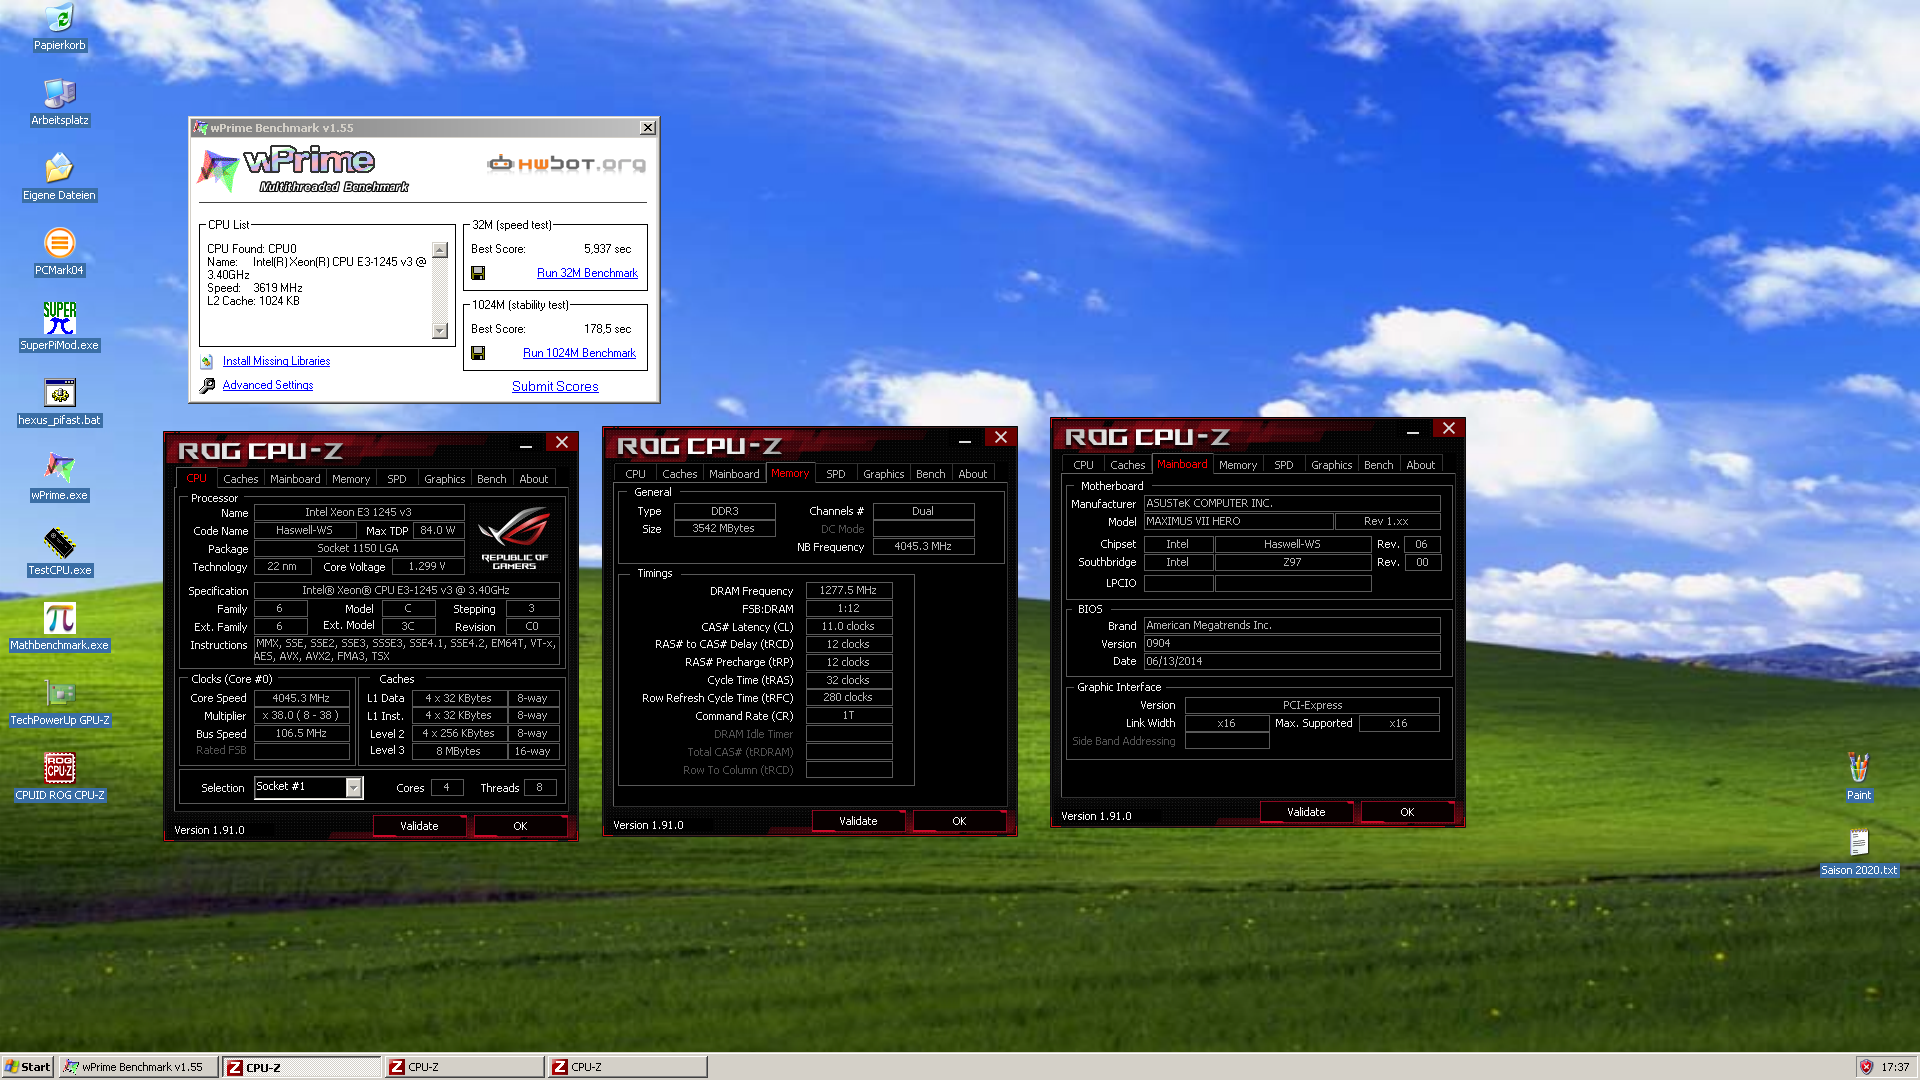Click Validate in the left CPU-Z window
Image resolution: width=1920 pixels, height=1080 pixels.
pos(419,826)
